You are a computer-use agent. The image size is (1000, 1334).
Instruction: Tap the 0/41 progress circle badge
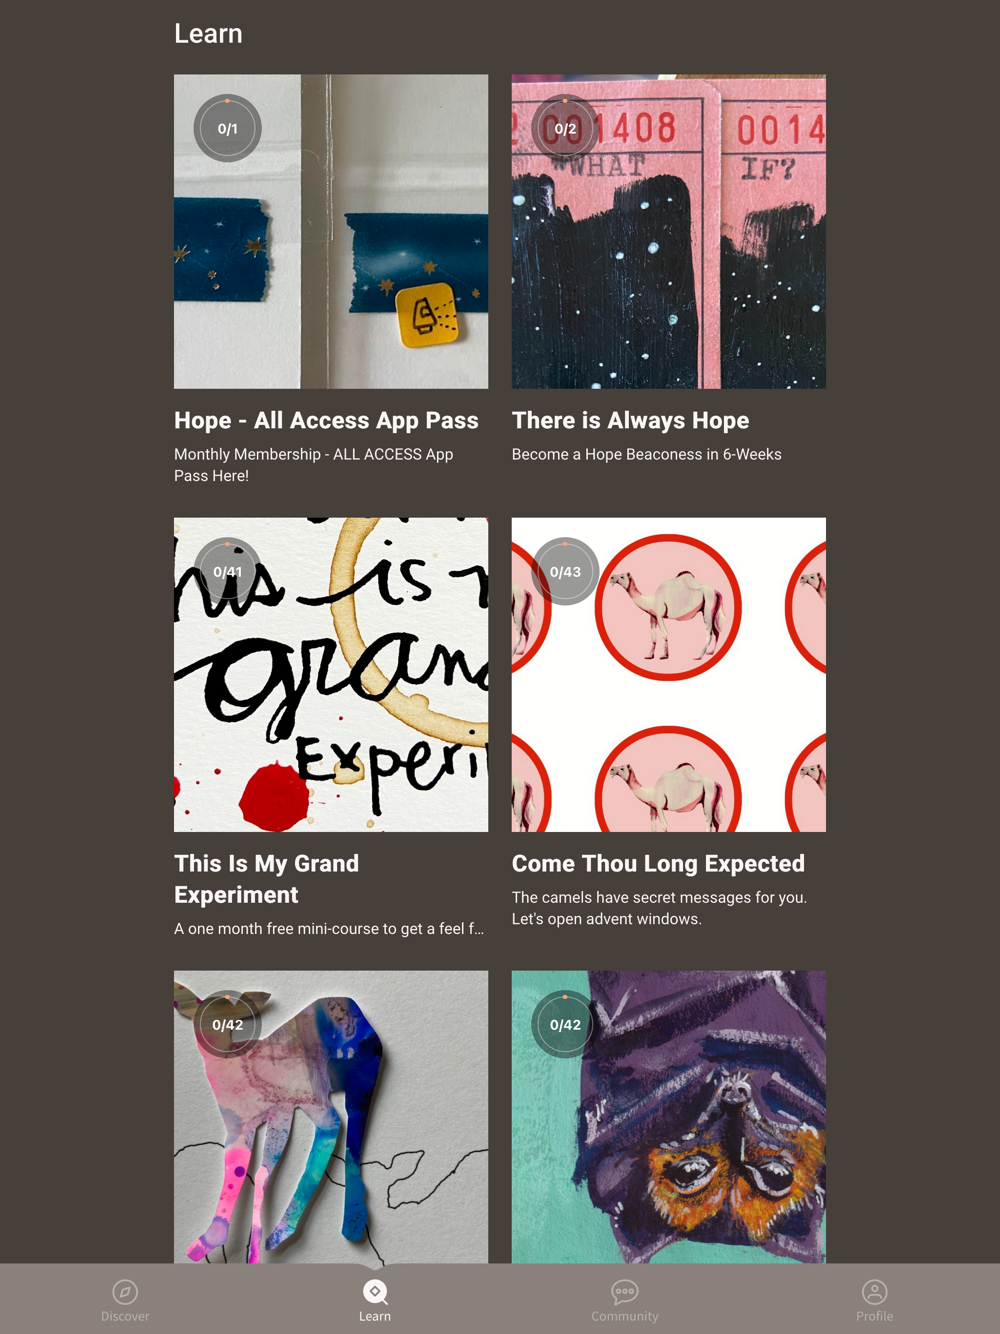[x=228, y=572]
